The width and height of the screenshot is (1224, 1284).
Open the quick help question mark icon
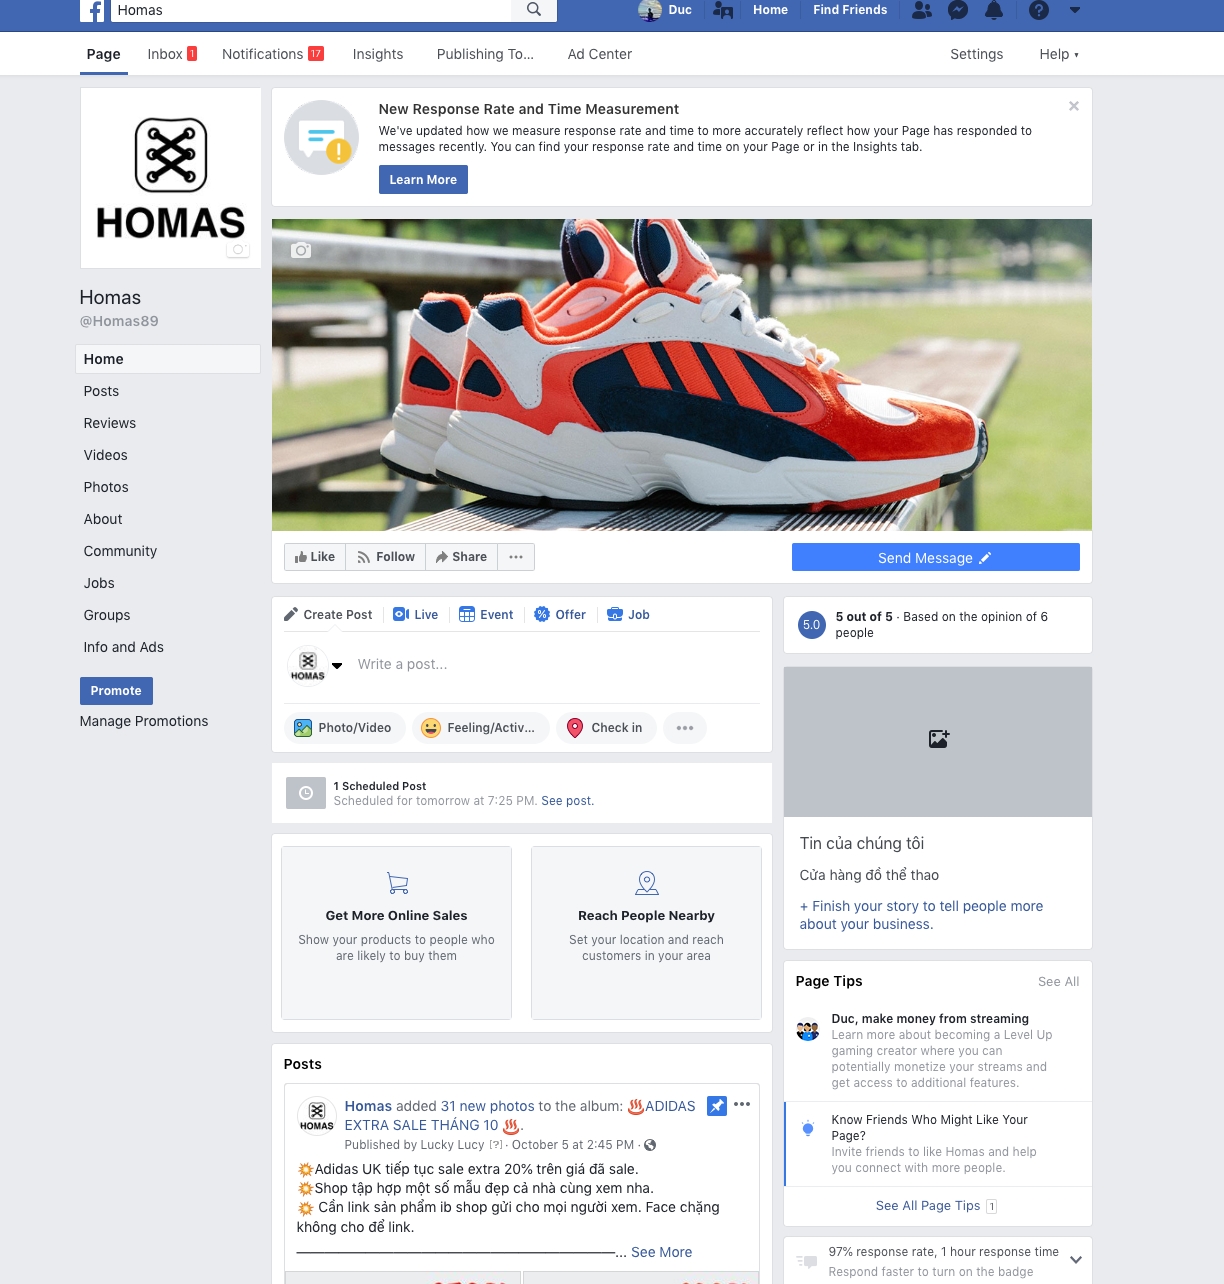tap(1039, 10)
